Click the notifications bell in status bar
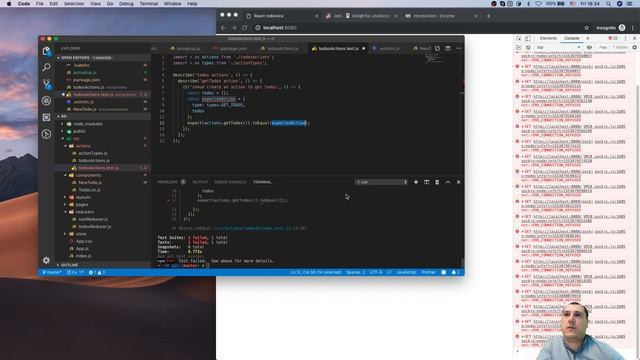Image resolution: width=640 pixels, height=360 pixels. click(x=455, y=272)
